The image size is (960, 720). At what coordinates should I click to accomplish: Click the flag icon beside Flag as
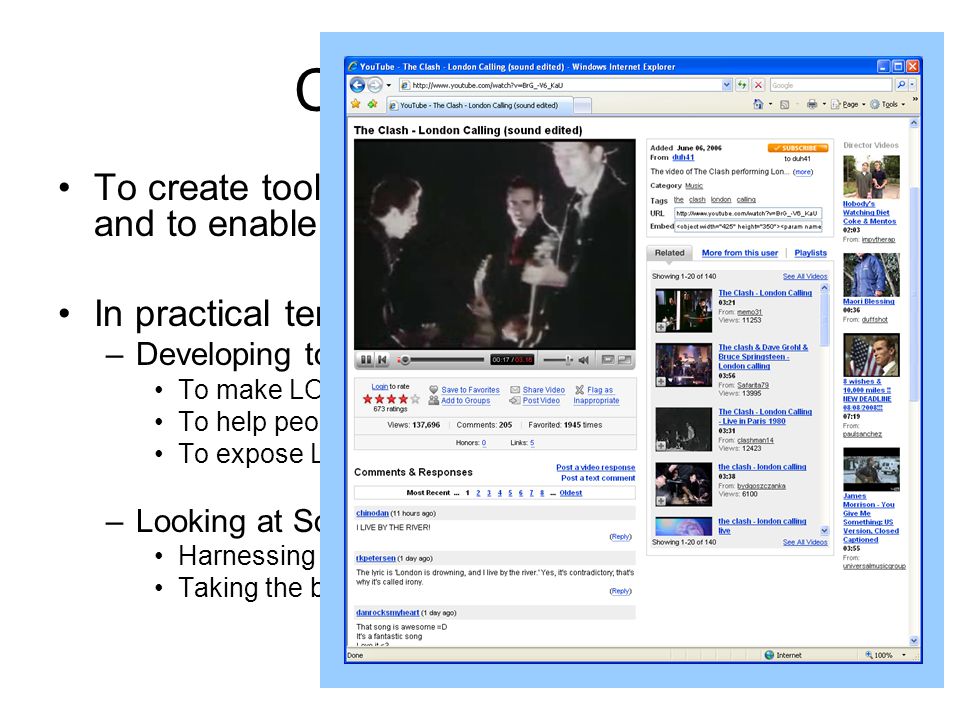pyautogui.click(x=579, y=390)
